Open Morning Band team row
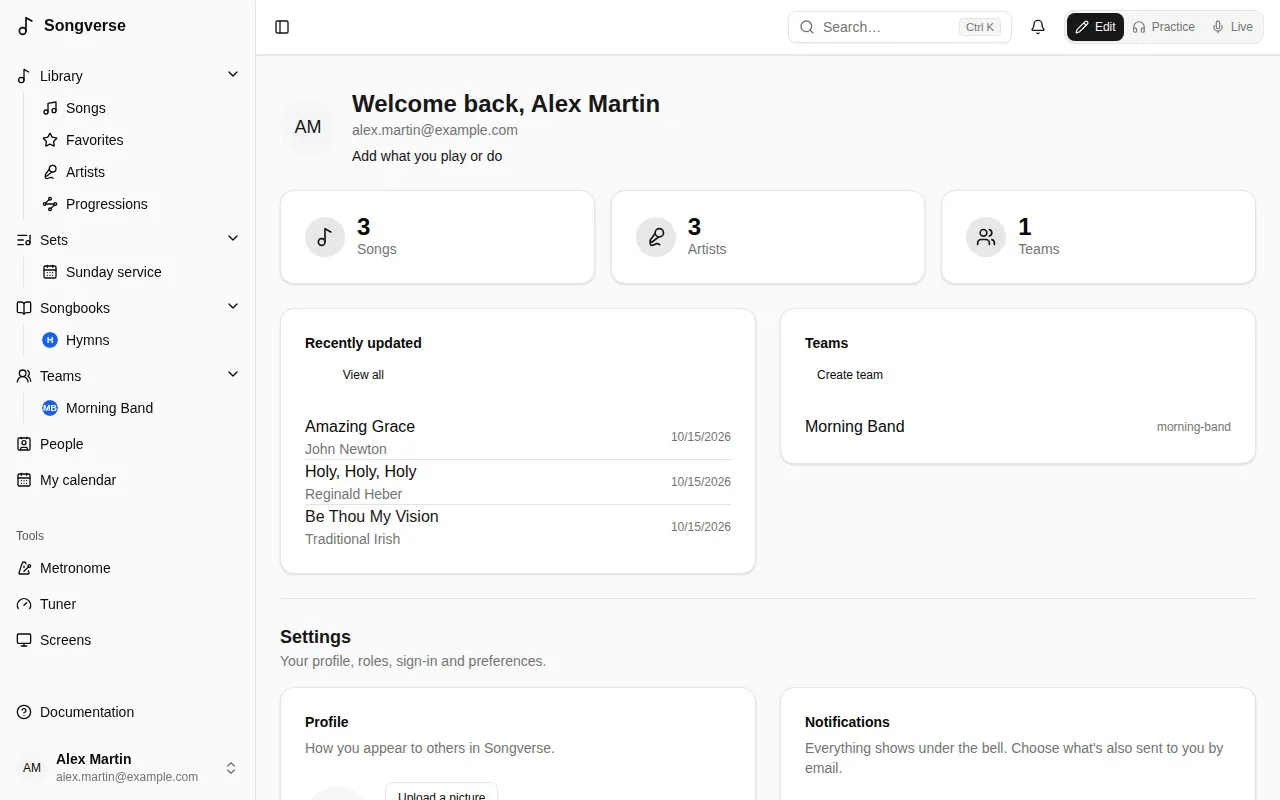 [x=1018, y=426]
